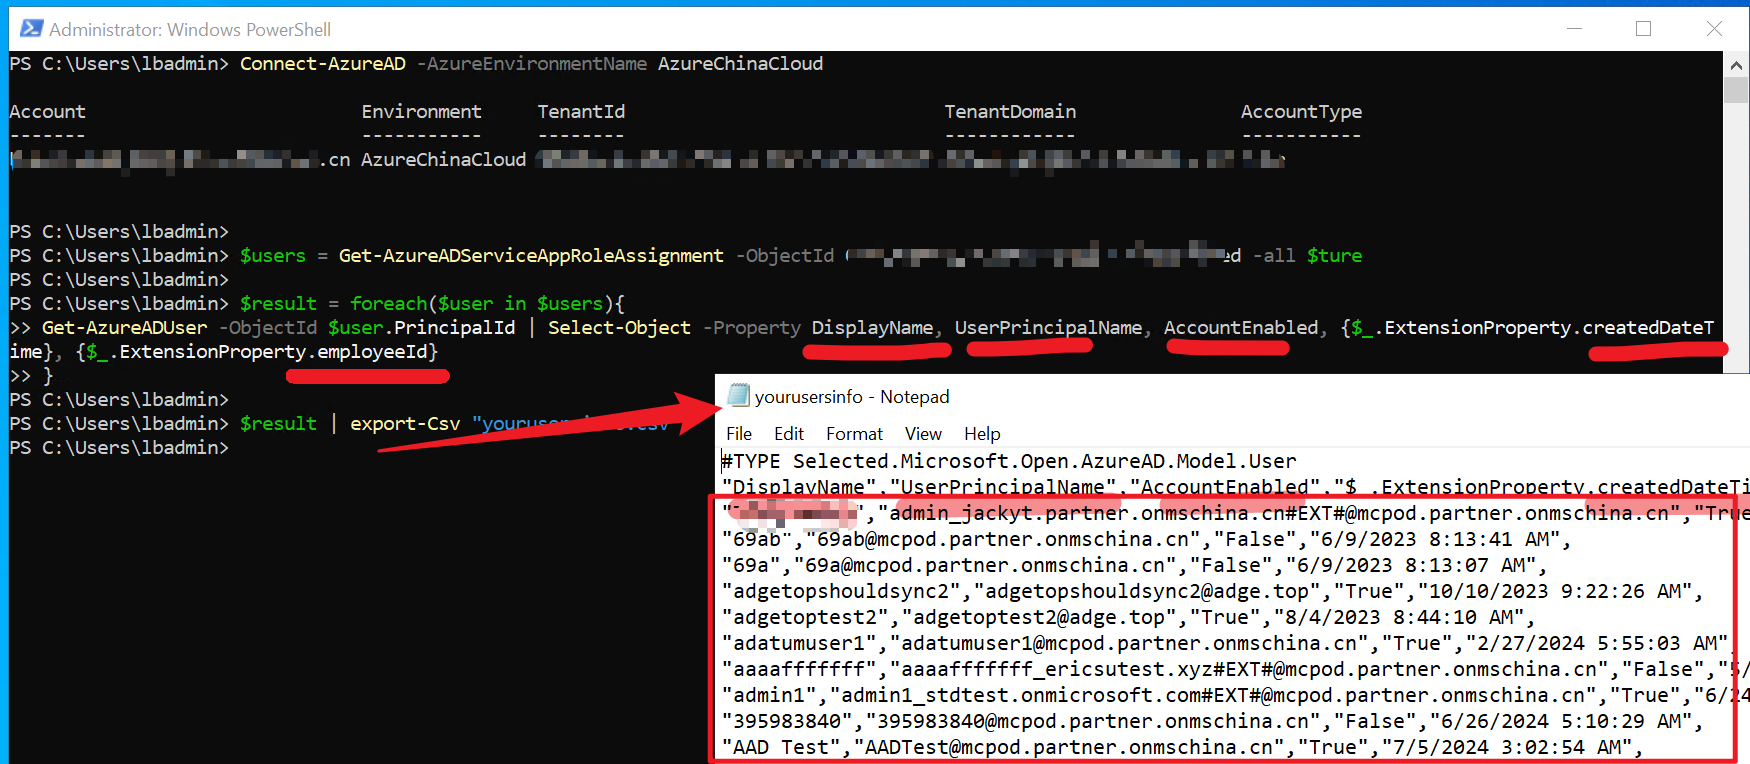Select the Help menu in Notepad
The height and width of the screenshot is (764, 1750).
(x=981, y=434)
